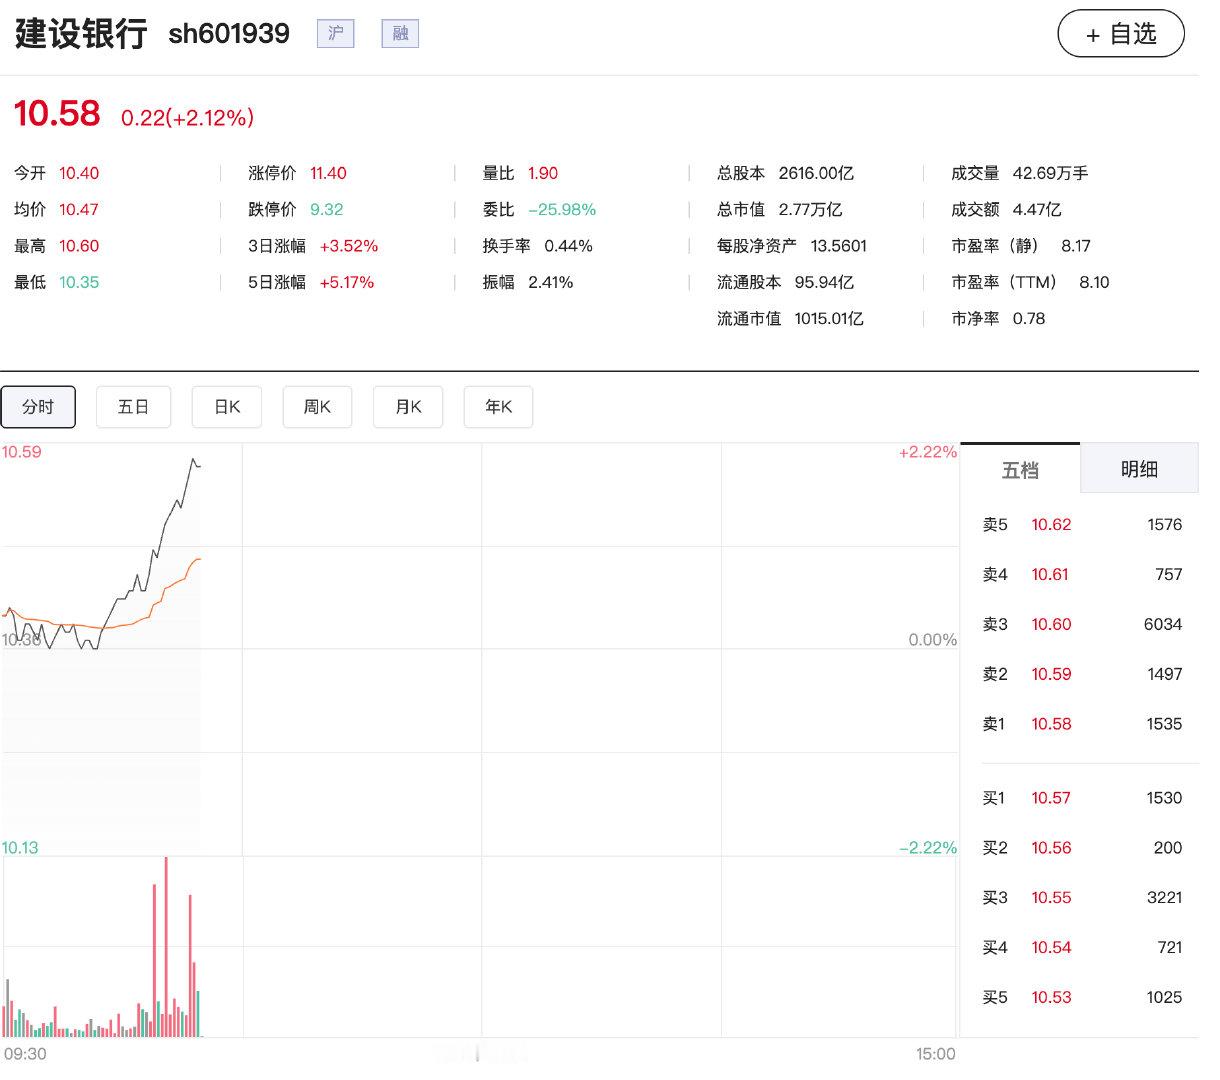Click 换手率 value 0.44%
1220x1080 pixels.
click(x=568, y=246)
